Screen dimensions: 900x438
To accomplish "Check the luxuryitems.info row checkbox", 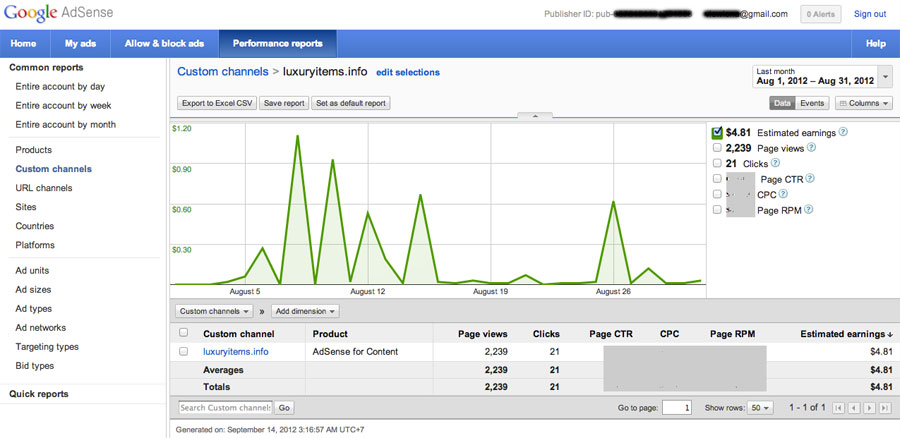I will [x=184, y=351].
